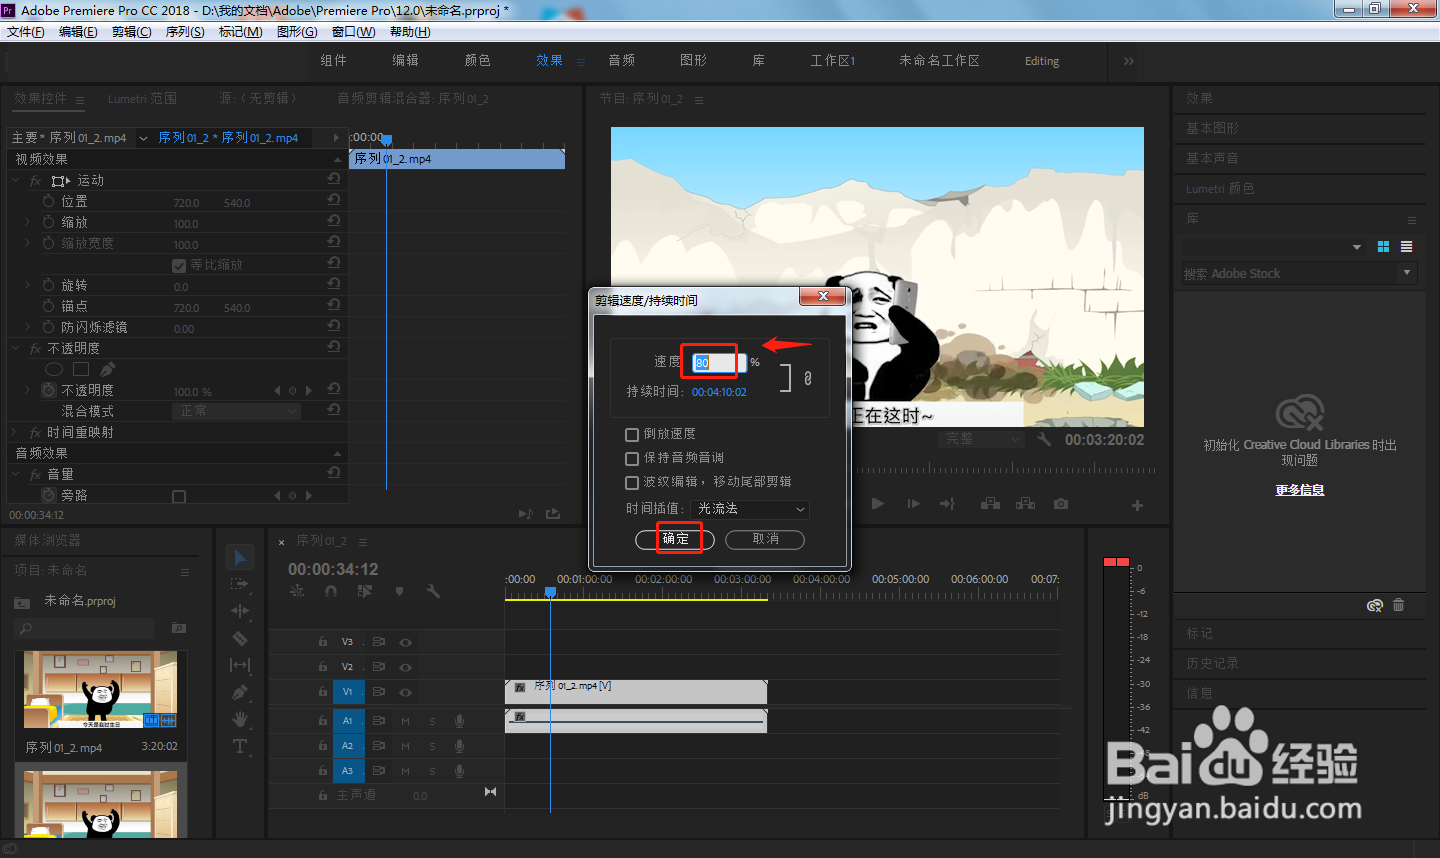Viewport: 1440px width, 858px height.
Task: Select the Track Select Forward tool
Action: coord(240,584)
